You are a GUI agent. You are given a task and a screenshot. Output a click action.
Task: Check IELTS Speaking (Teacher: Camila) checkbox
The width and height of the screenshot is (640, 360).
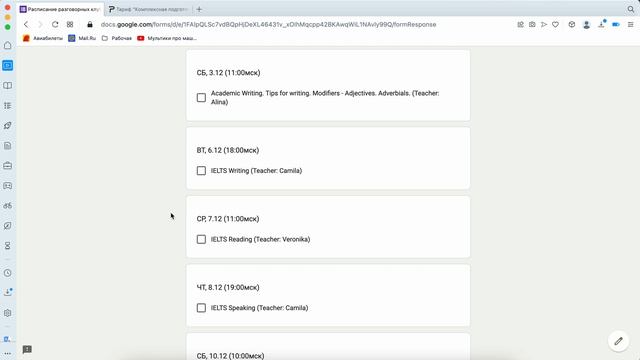click(201, 308)
